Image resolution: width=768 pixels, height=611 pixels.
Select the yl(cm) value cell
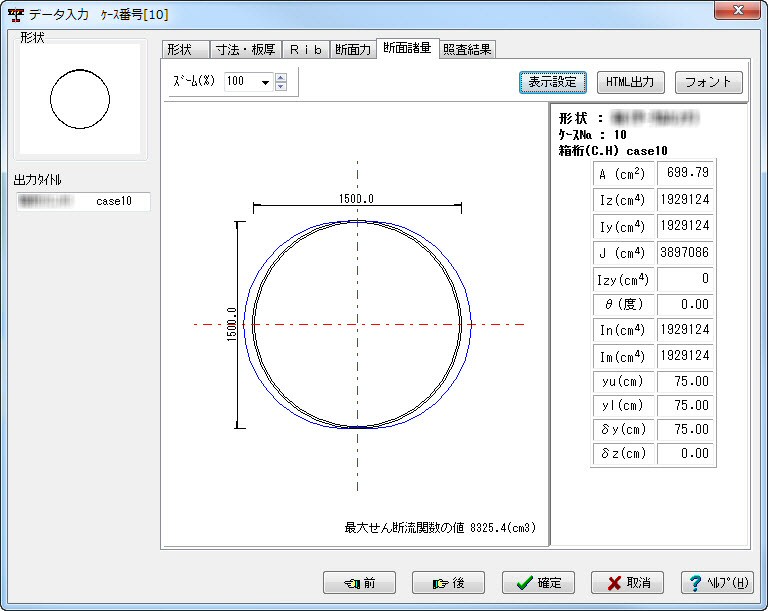tap(685, 405)
